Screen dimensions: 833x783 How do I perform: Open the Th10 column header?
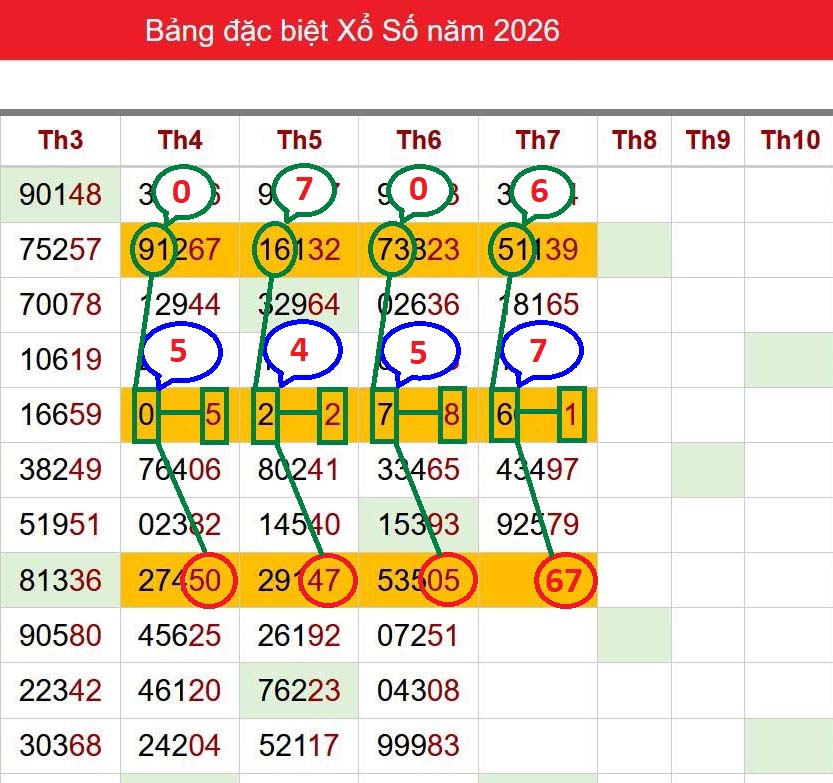(790, 140)
